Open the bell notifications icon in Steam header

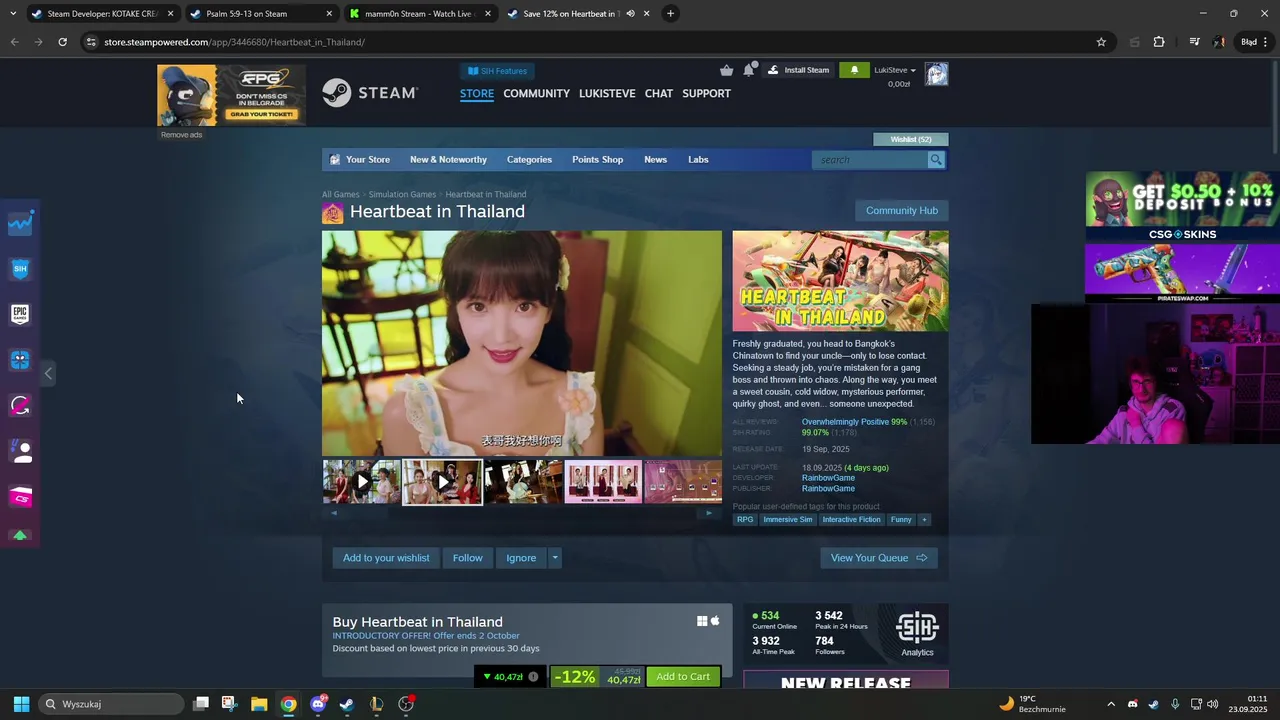click(x=748, y=70)
